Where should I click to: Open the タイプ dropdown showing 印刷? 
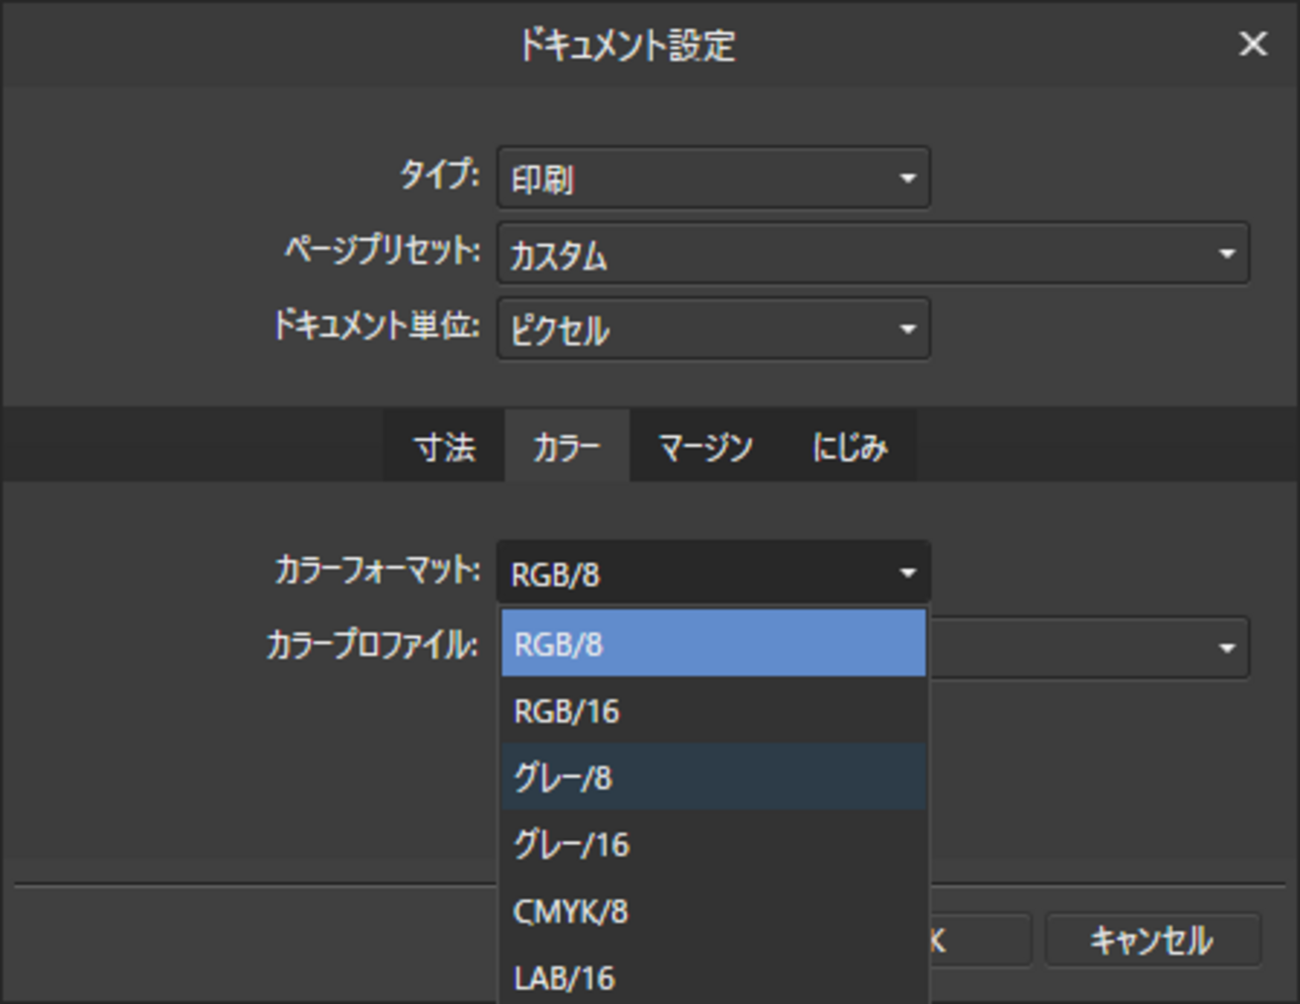[x=712, y=179]
